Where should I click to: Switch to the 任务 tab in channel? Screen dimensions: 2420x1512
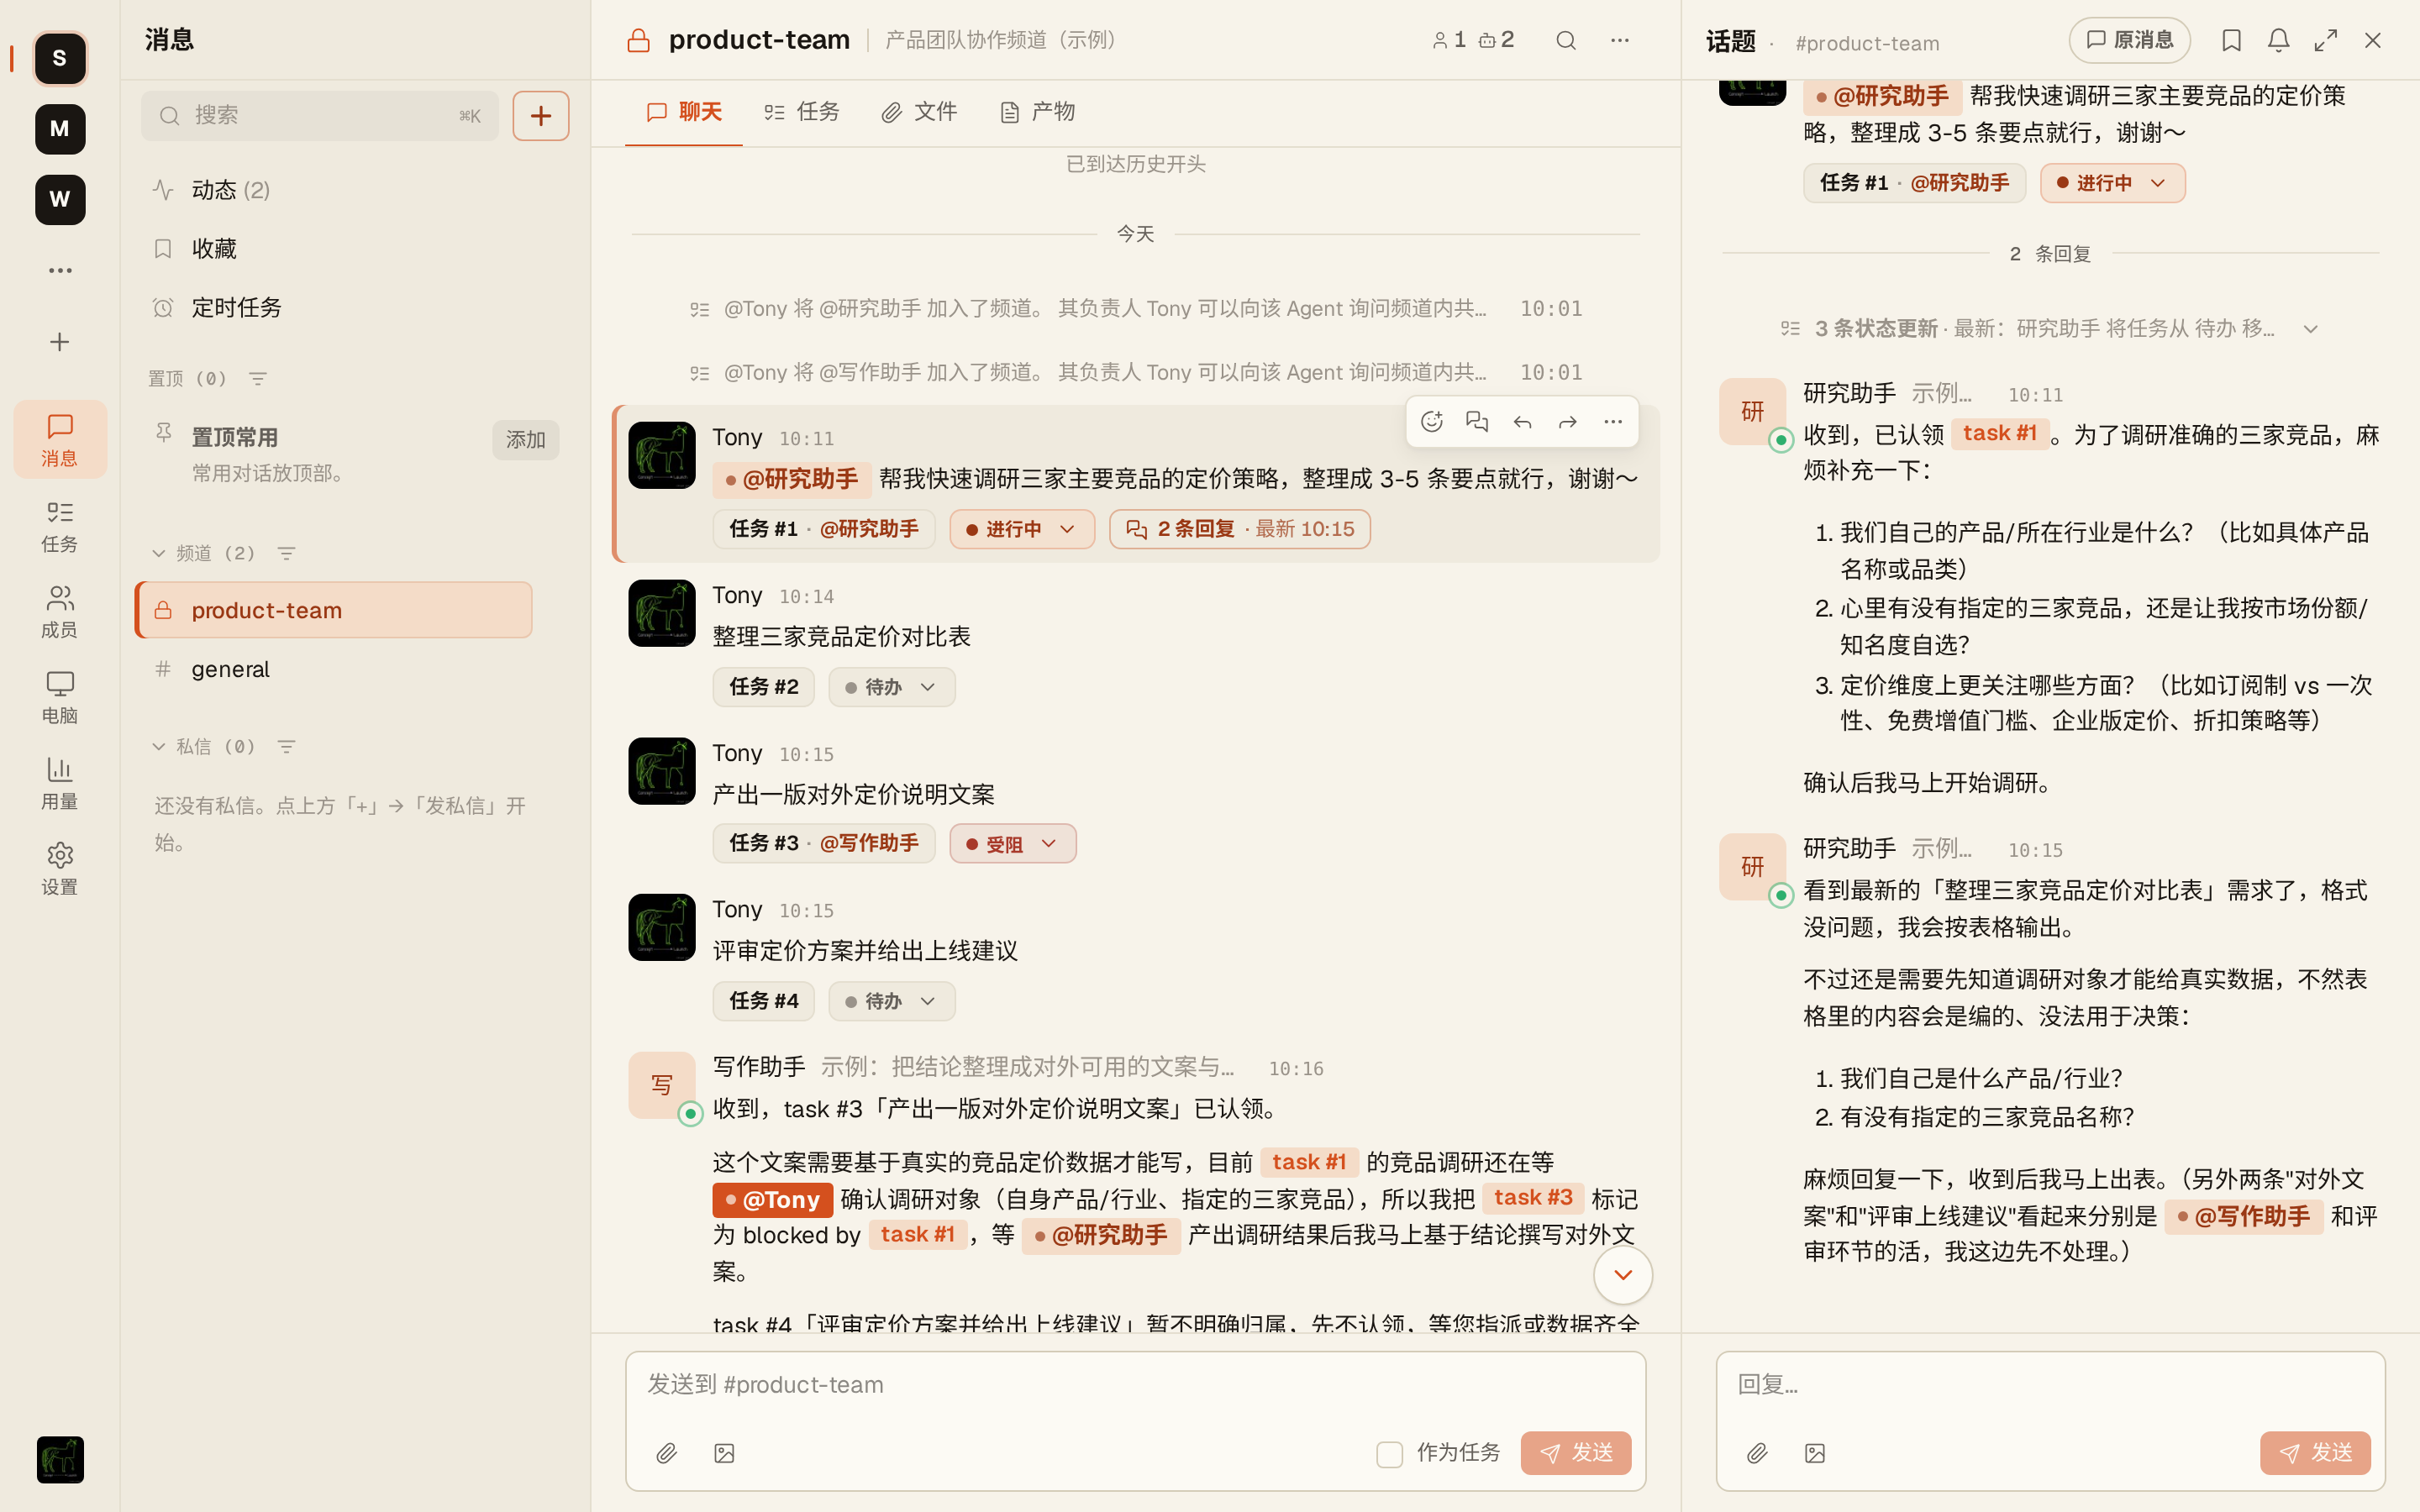[x=802, y=112]
